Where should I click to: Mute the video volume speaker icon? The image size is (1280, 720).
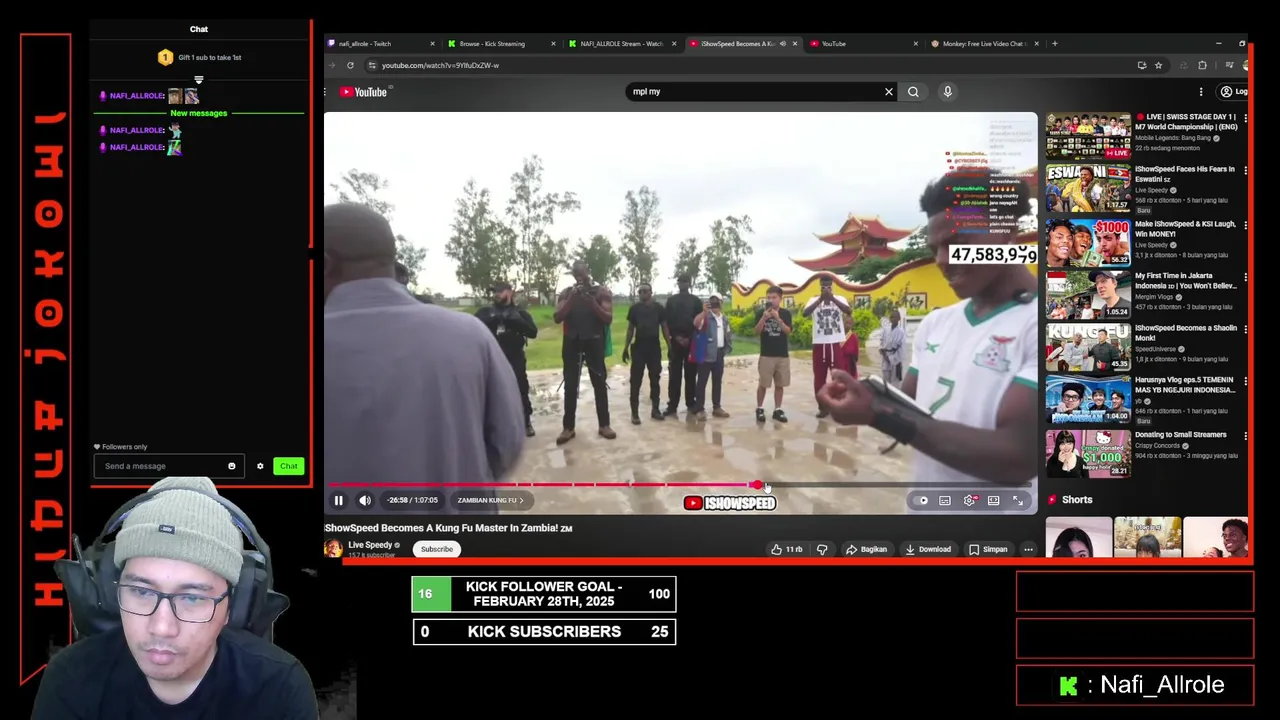[x=365, y=500]
